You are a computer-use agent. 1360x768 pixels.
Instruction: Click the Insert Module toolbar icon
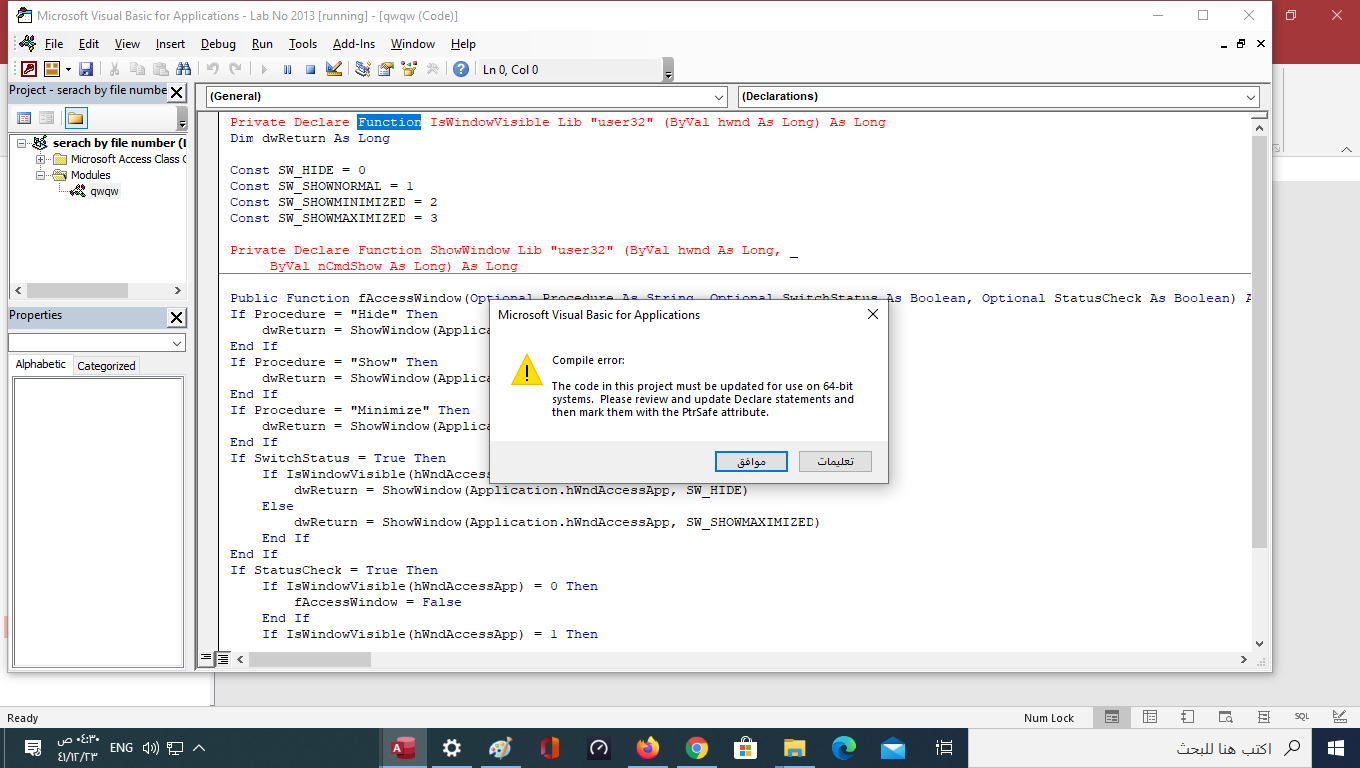pos(51,69)
